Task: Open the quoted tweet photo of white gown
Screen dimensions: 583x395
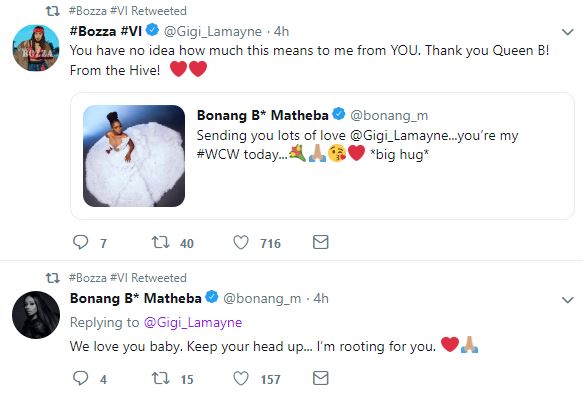Action: point(134,156)
